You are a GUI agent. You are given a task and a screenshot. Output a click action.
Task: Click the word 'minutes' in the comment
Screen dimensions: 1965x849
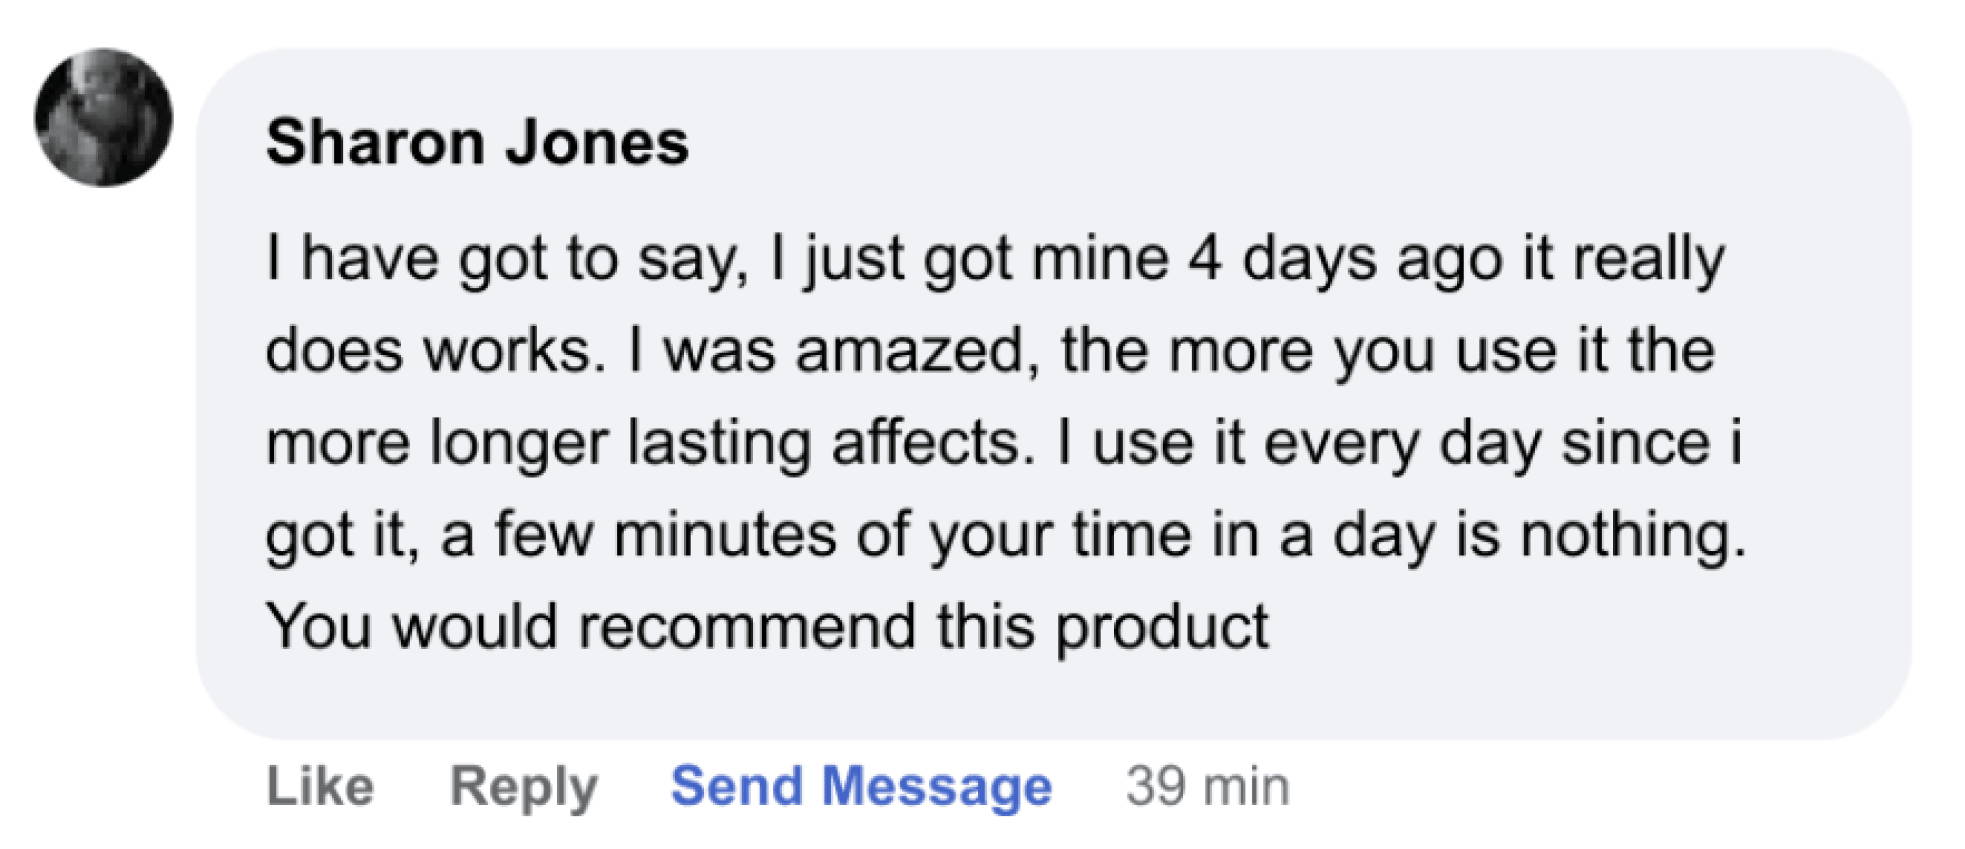pos(725,535)
